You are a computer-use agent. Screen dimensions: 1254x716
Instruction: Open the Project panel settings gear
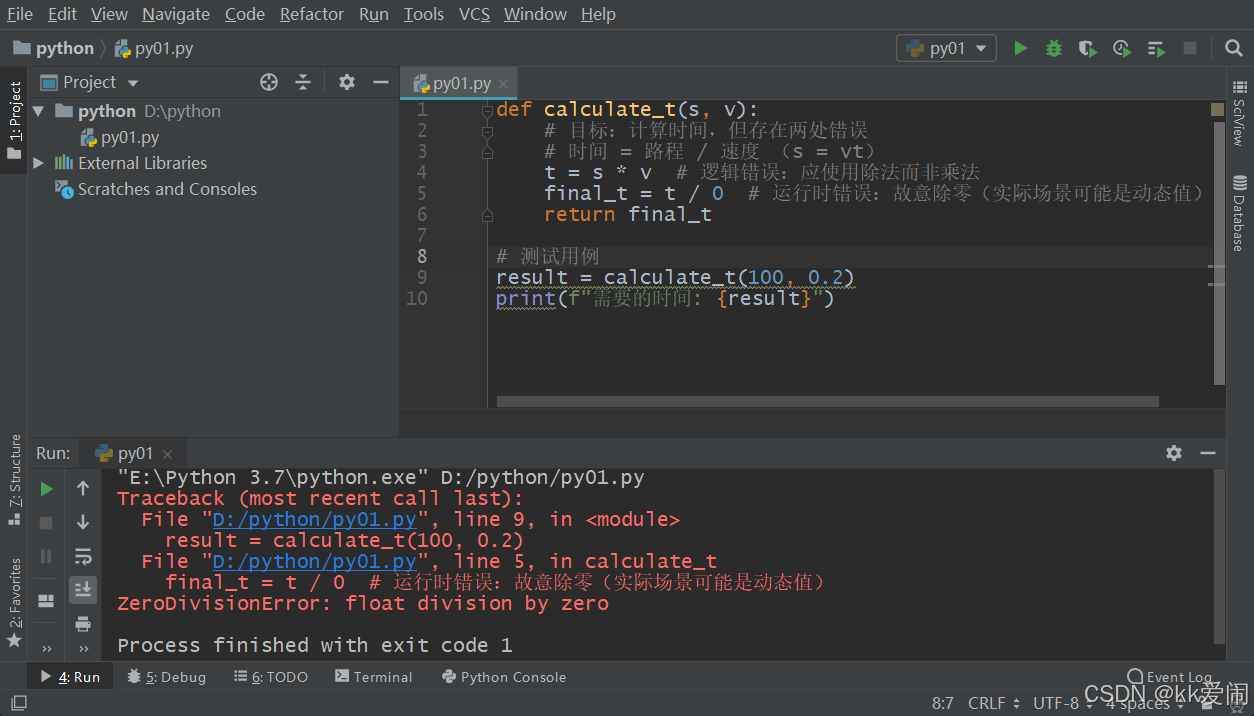[345, 82]
